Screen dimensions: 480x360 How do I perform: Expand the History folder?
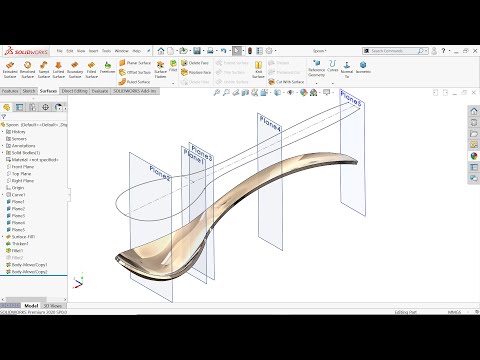[x=3, y=132]
